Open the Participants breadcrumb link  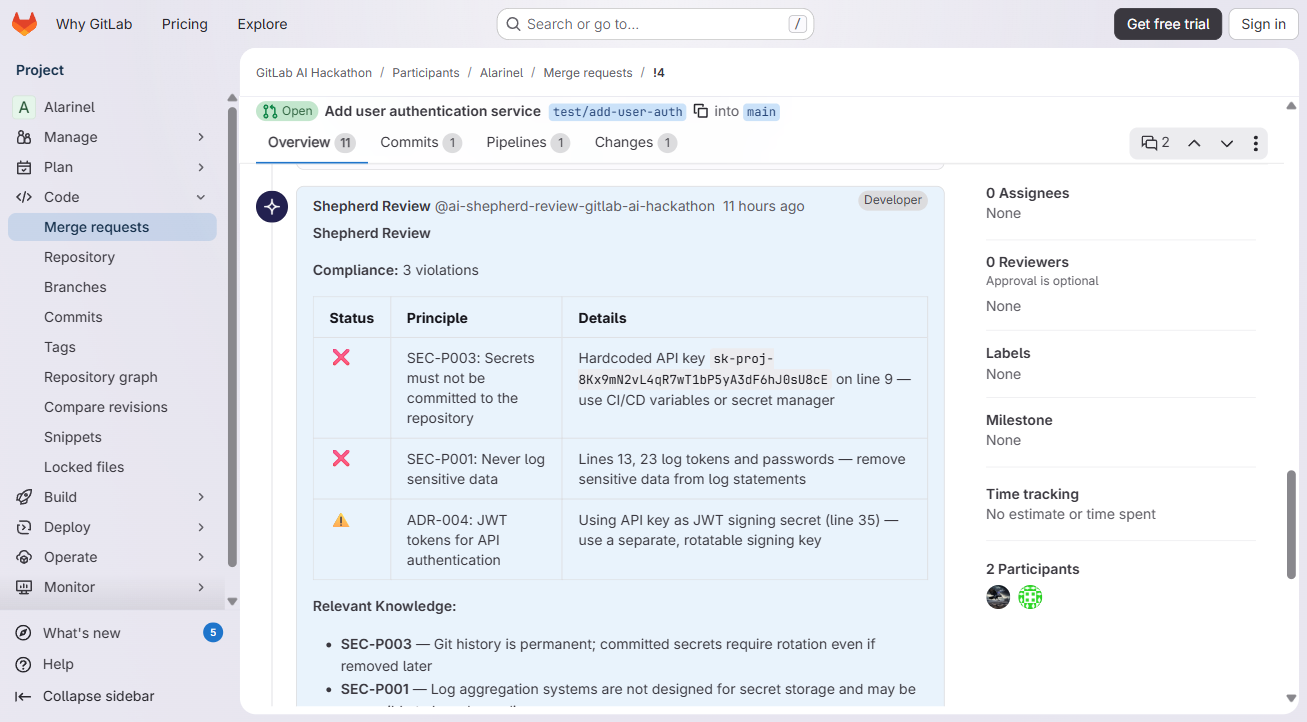click(x=426, y=73)
